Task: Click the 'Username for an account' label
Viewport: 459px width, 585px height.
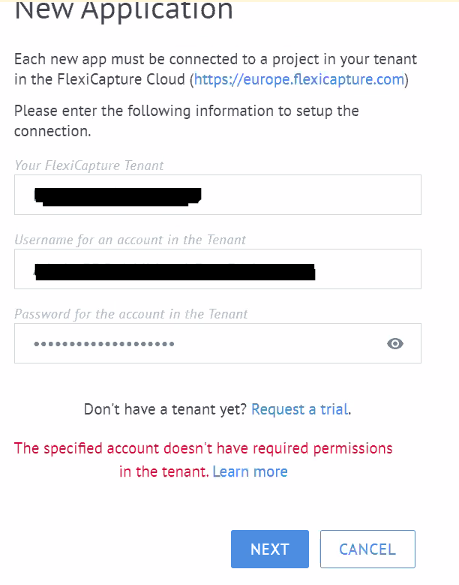Action: click(130, 240)
